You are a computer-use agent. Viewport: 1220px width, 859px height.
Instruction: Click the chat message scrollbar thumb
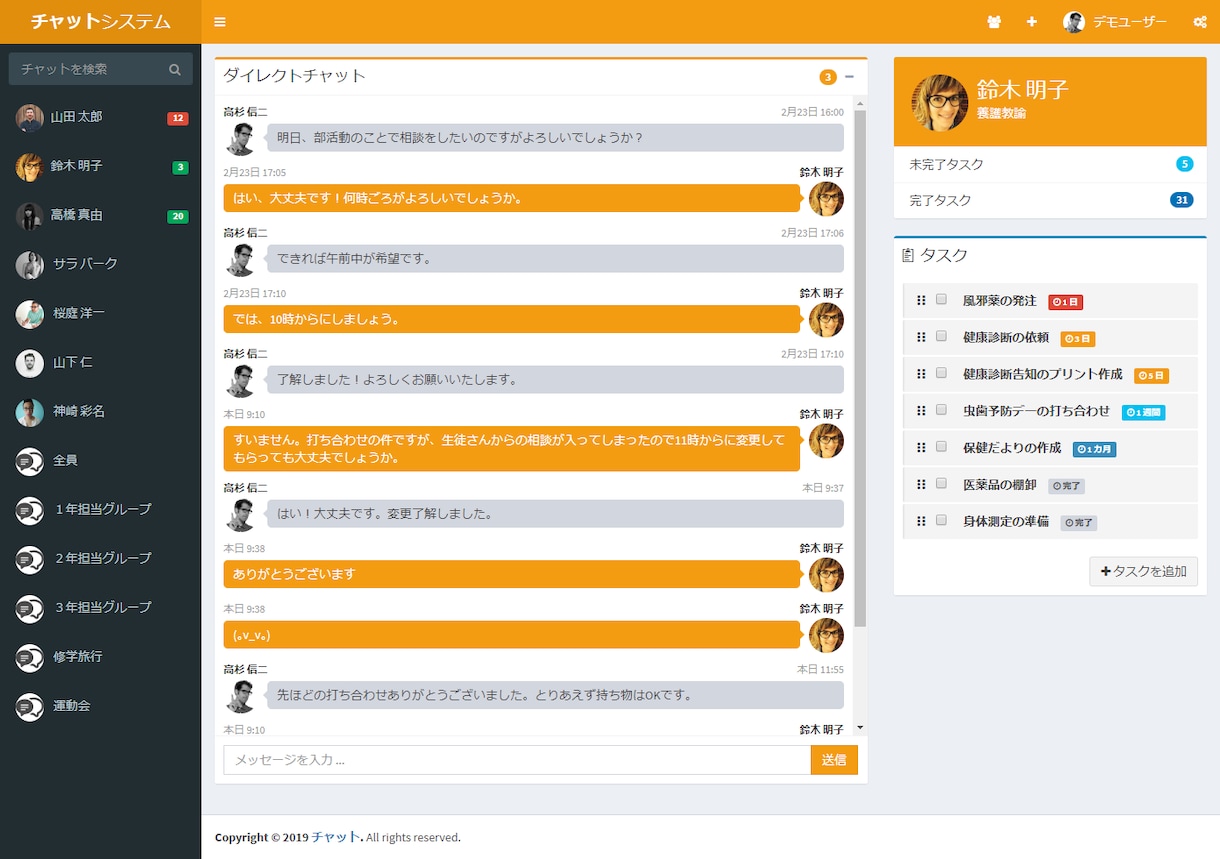[860, 368]
